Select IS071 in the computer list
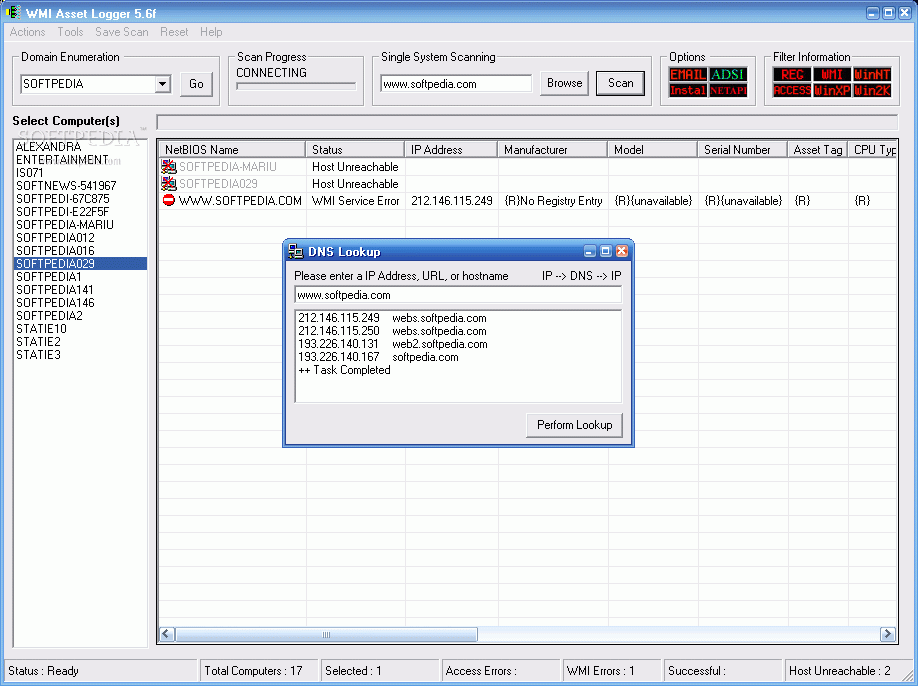Image resolution: width=918 pixels, height=686 pixels. (80, 173)
